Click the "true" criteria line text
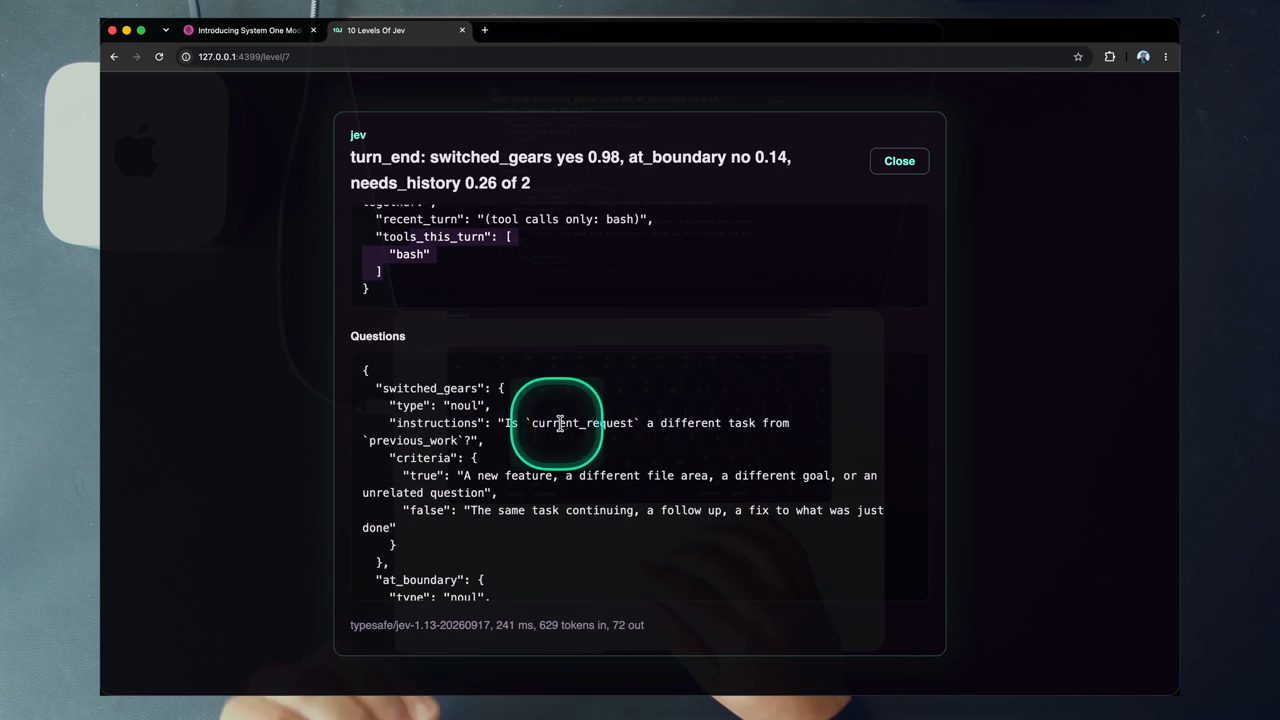This screenshot has height=720, width=1280. pyautogui.click(x=620, y=484)
